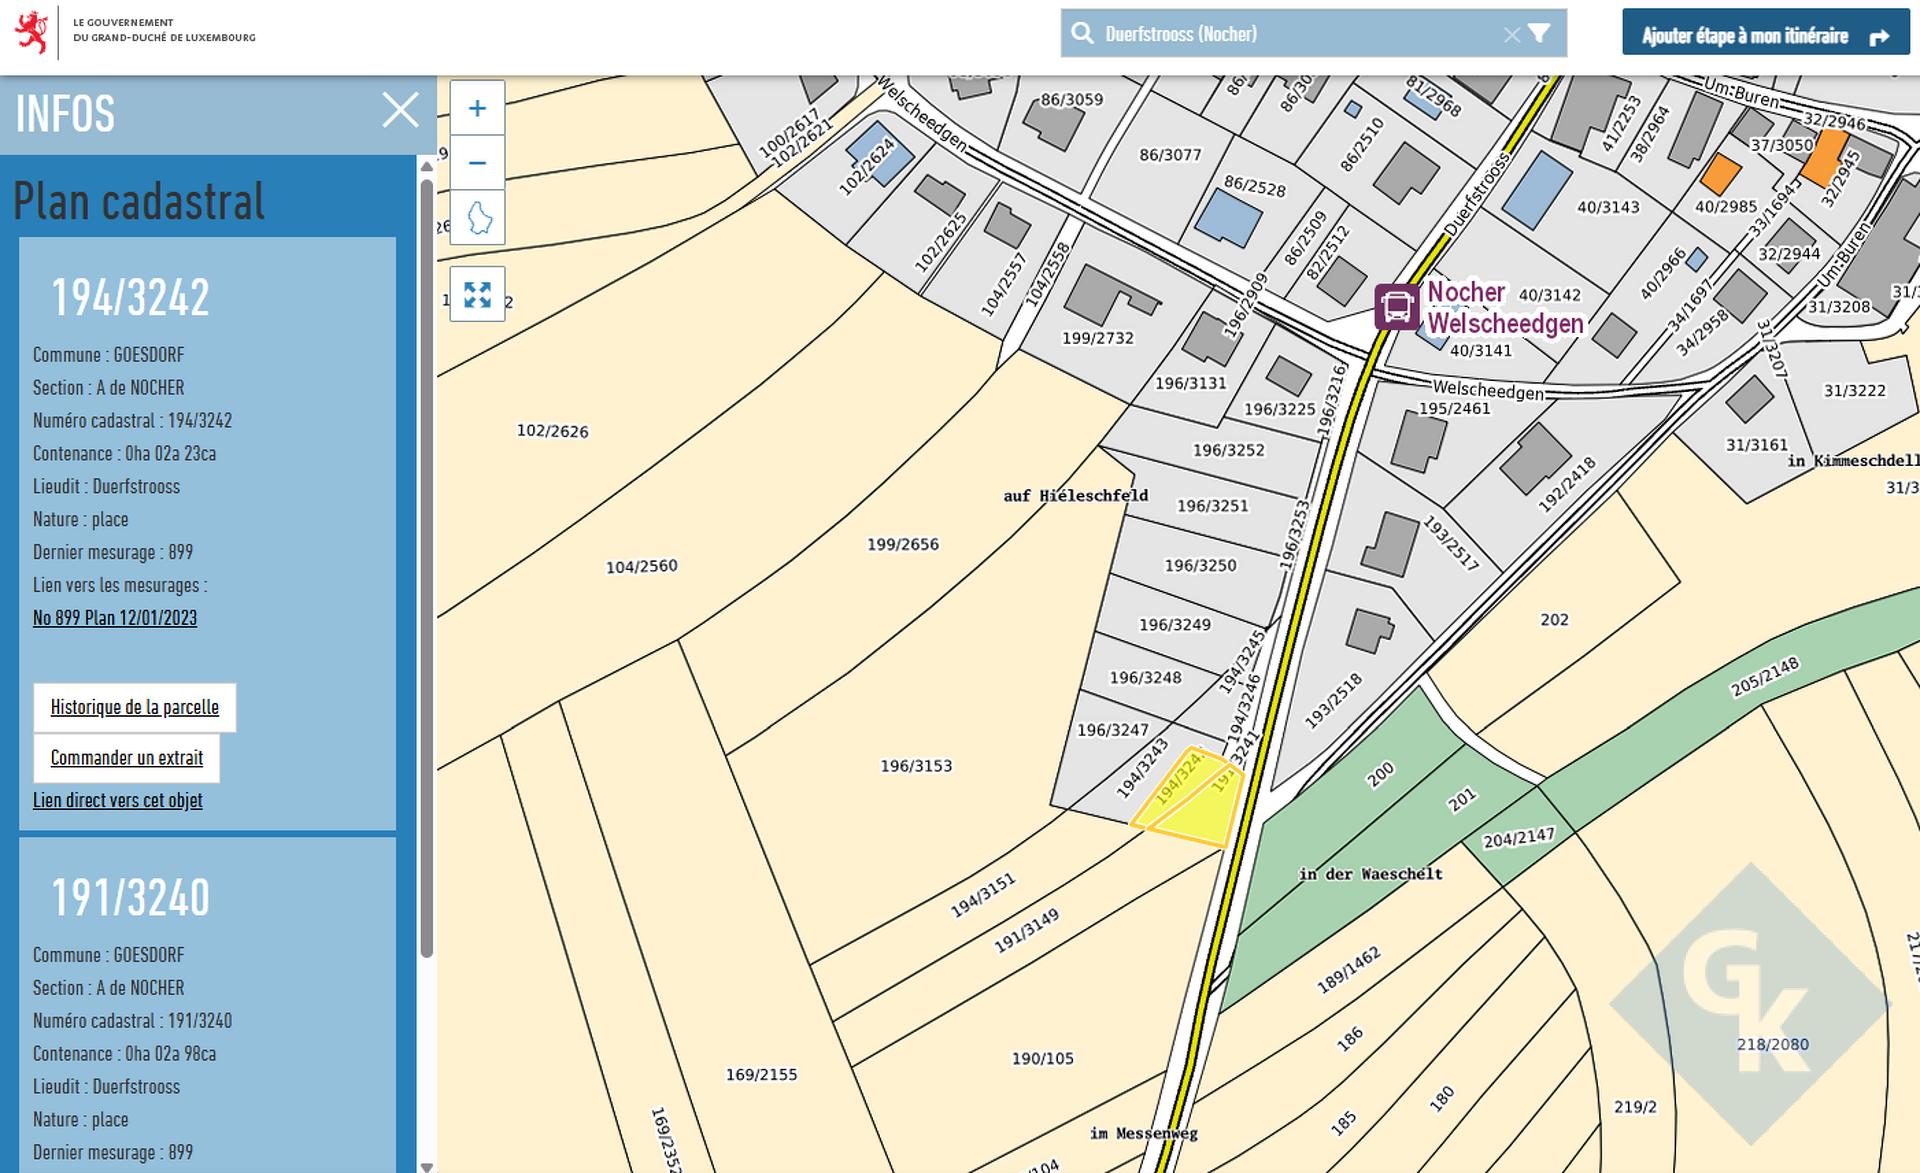1920x1173 pixels.
Task: Toggle fullscreen map mode
Action: pos(477,294)
